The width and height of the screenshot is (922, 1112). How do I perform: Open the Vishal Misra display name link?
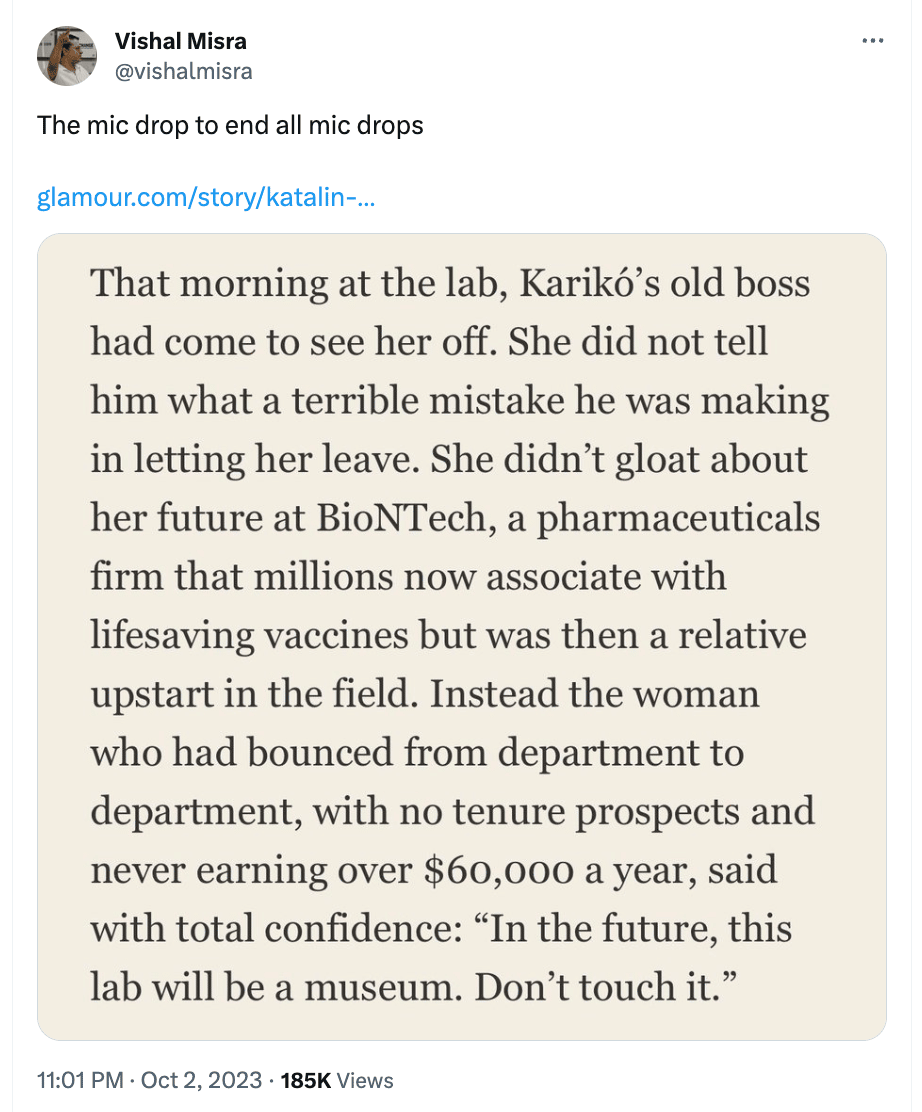[x=181, y=41]
